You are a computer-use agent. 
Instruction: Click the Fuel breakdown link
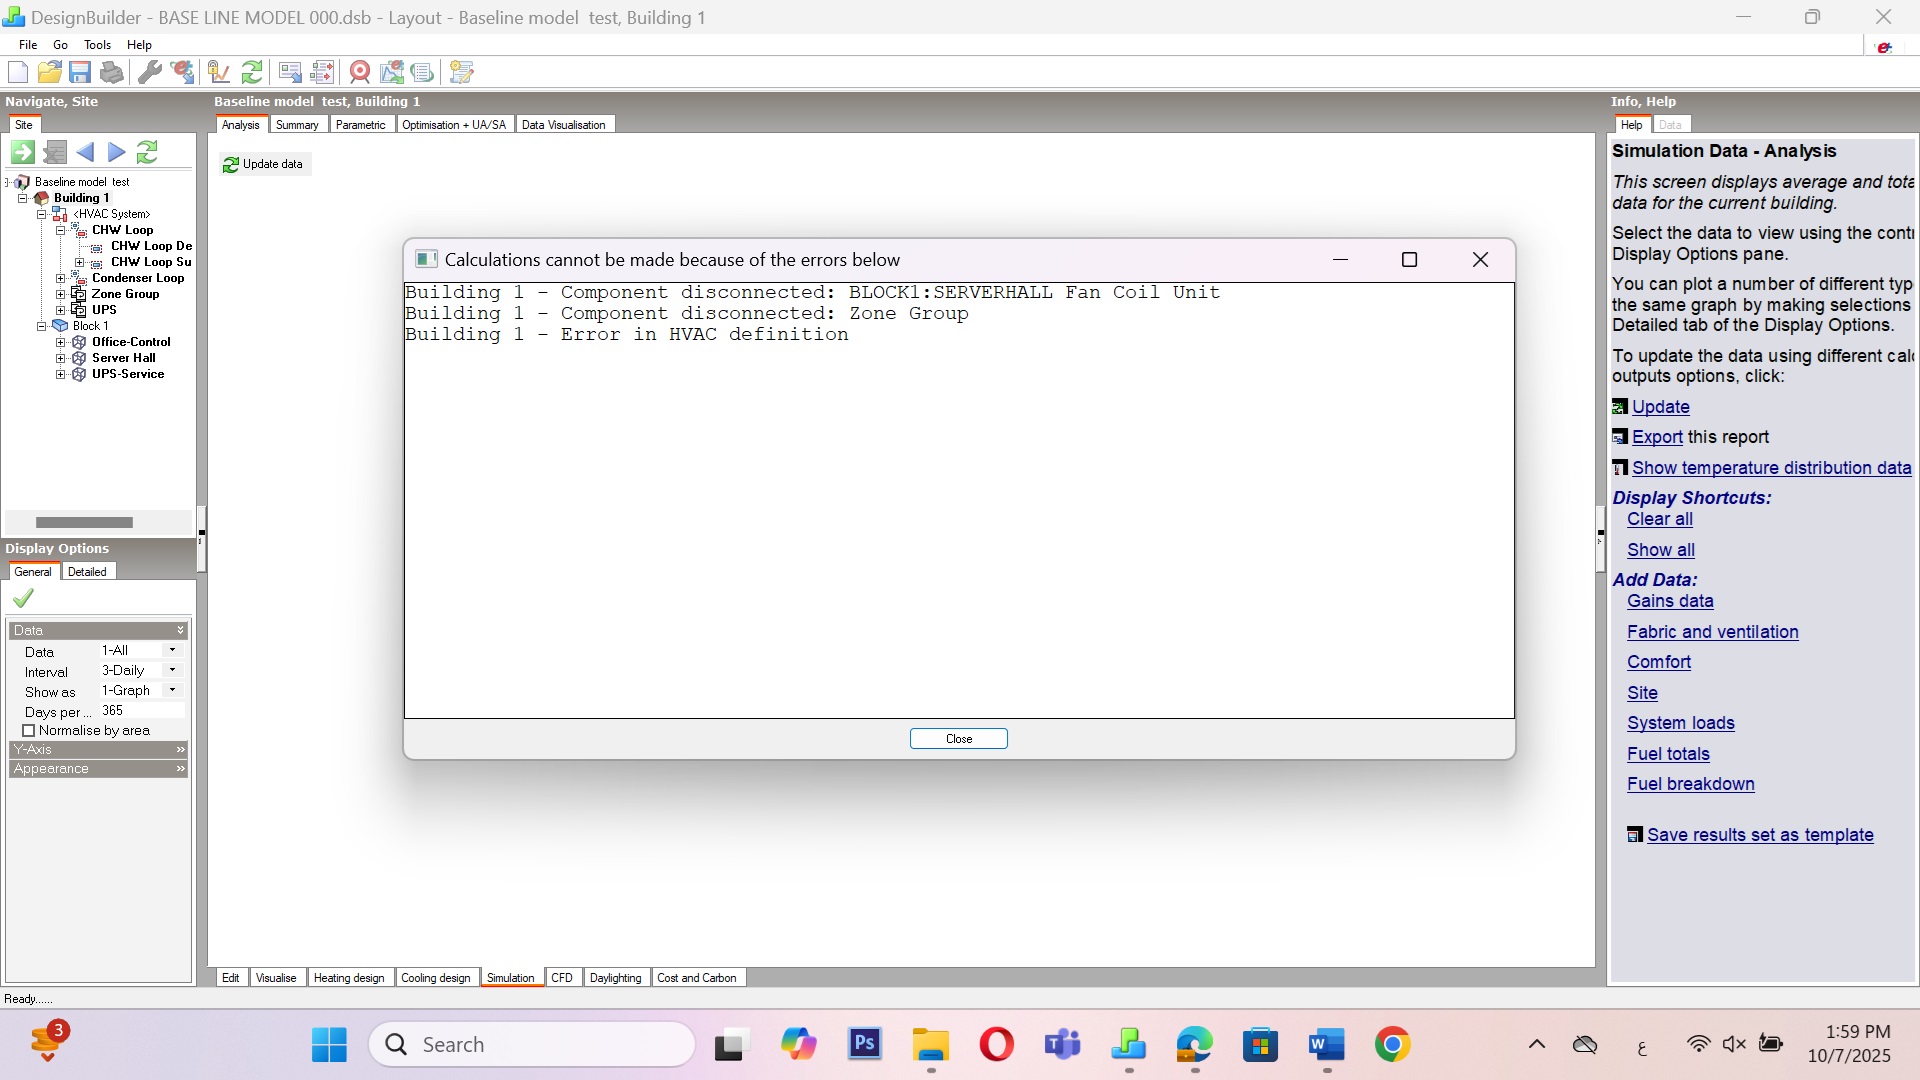point(1690,785)
